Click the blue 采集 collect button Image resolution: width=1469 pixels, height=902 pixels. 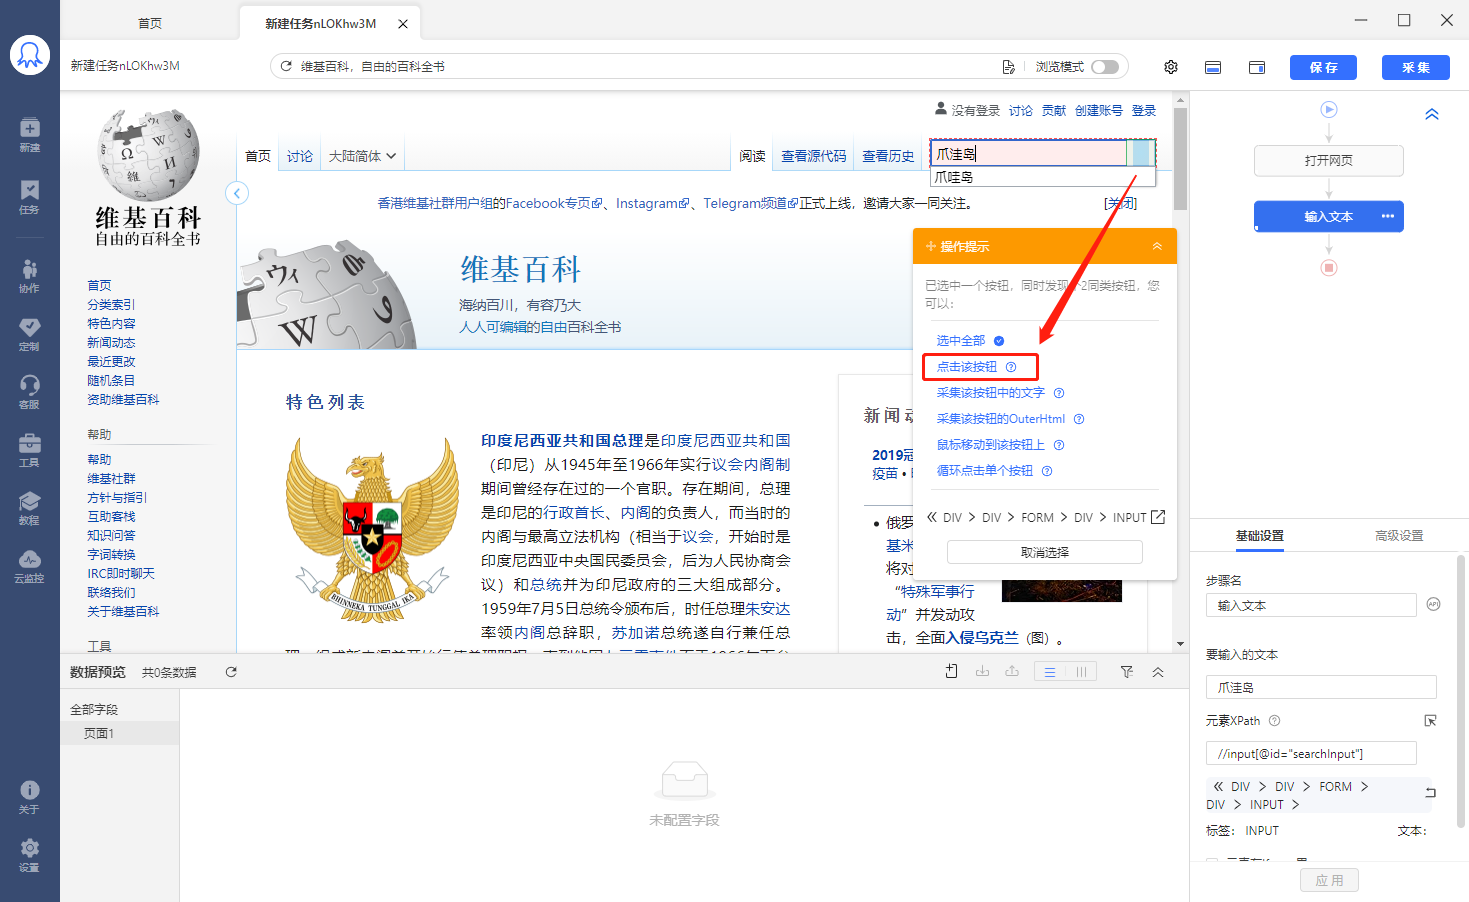pyautogui.click(x=1416, y=67)
